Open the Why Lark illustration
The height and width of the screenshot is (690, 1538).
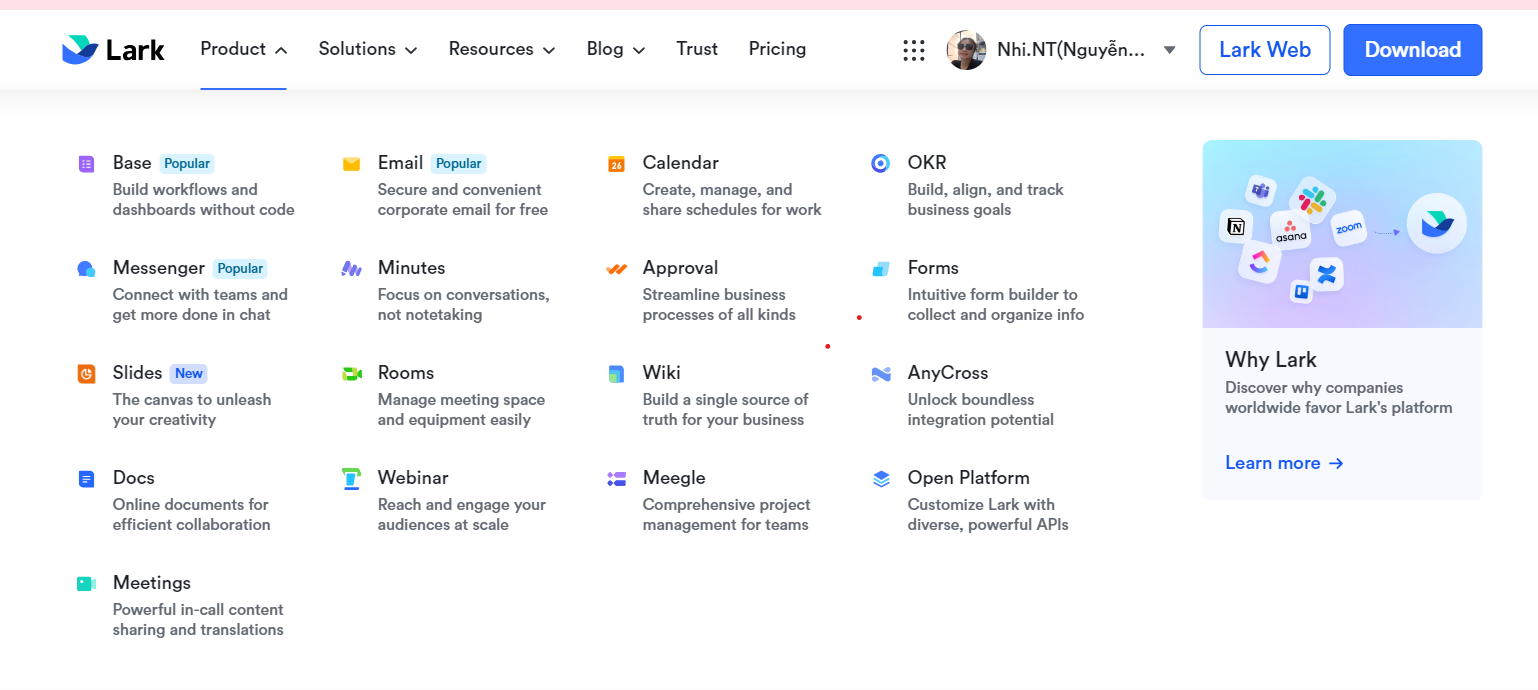(1342, 234)
